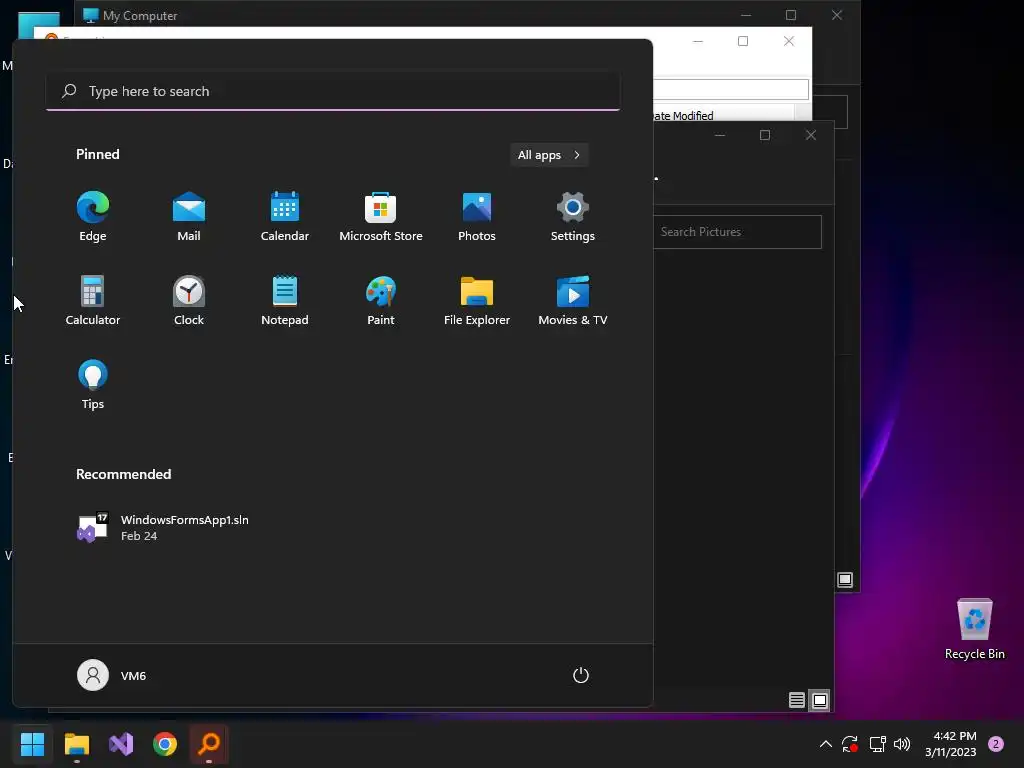This screenshot has height=768, width=1024.
Task: Open the Calendar app
Action: point(285,216)
